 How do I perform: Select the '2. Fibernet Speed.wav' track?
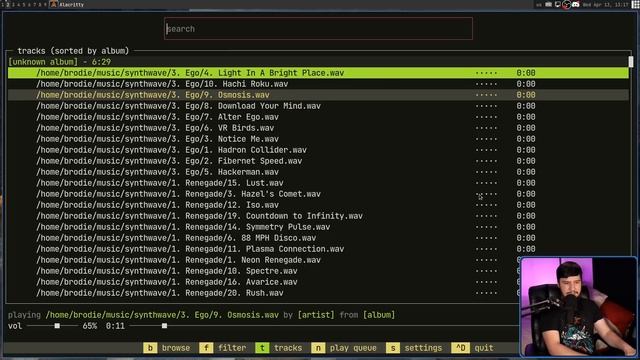tap(318, 161)
